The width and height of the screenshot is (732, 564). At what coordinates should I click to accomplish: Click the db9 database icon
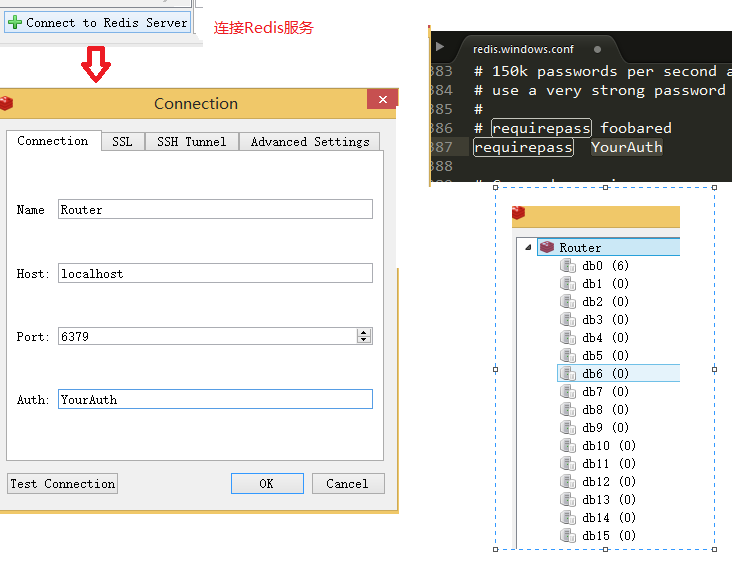(568, 428)
